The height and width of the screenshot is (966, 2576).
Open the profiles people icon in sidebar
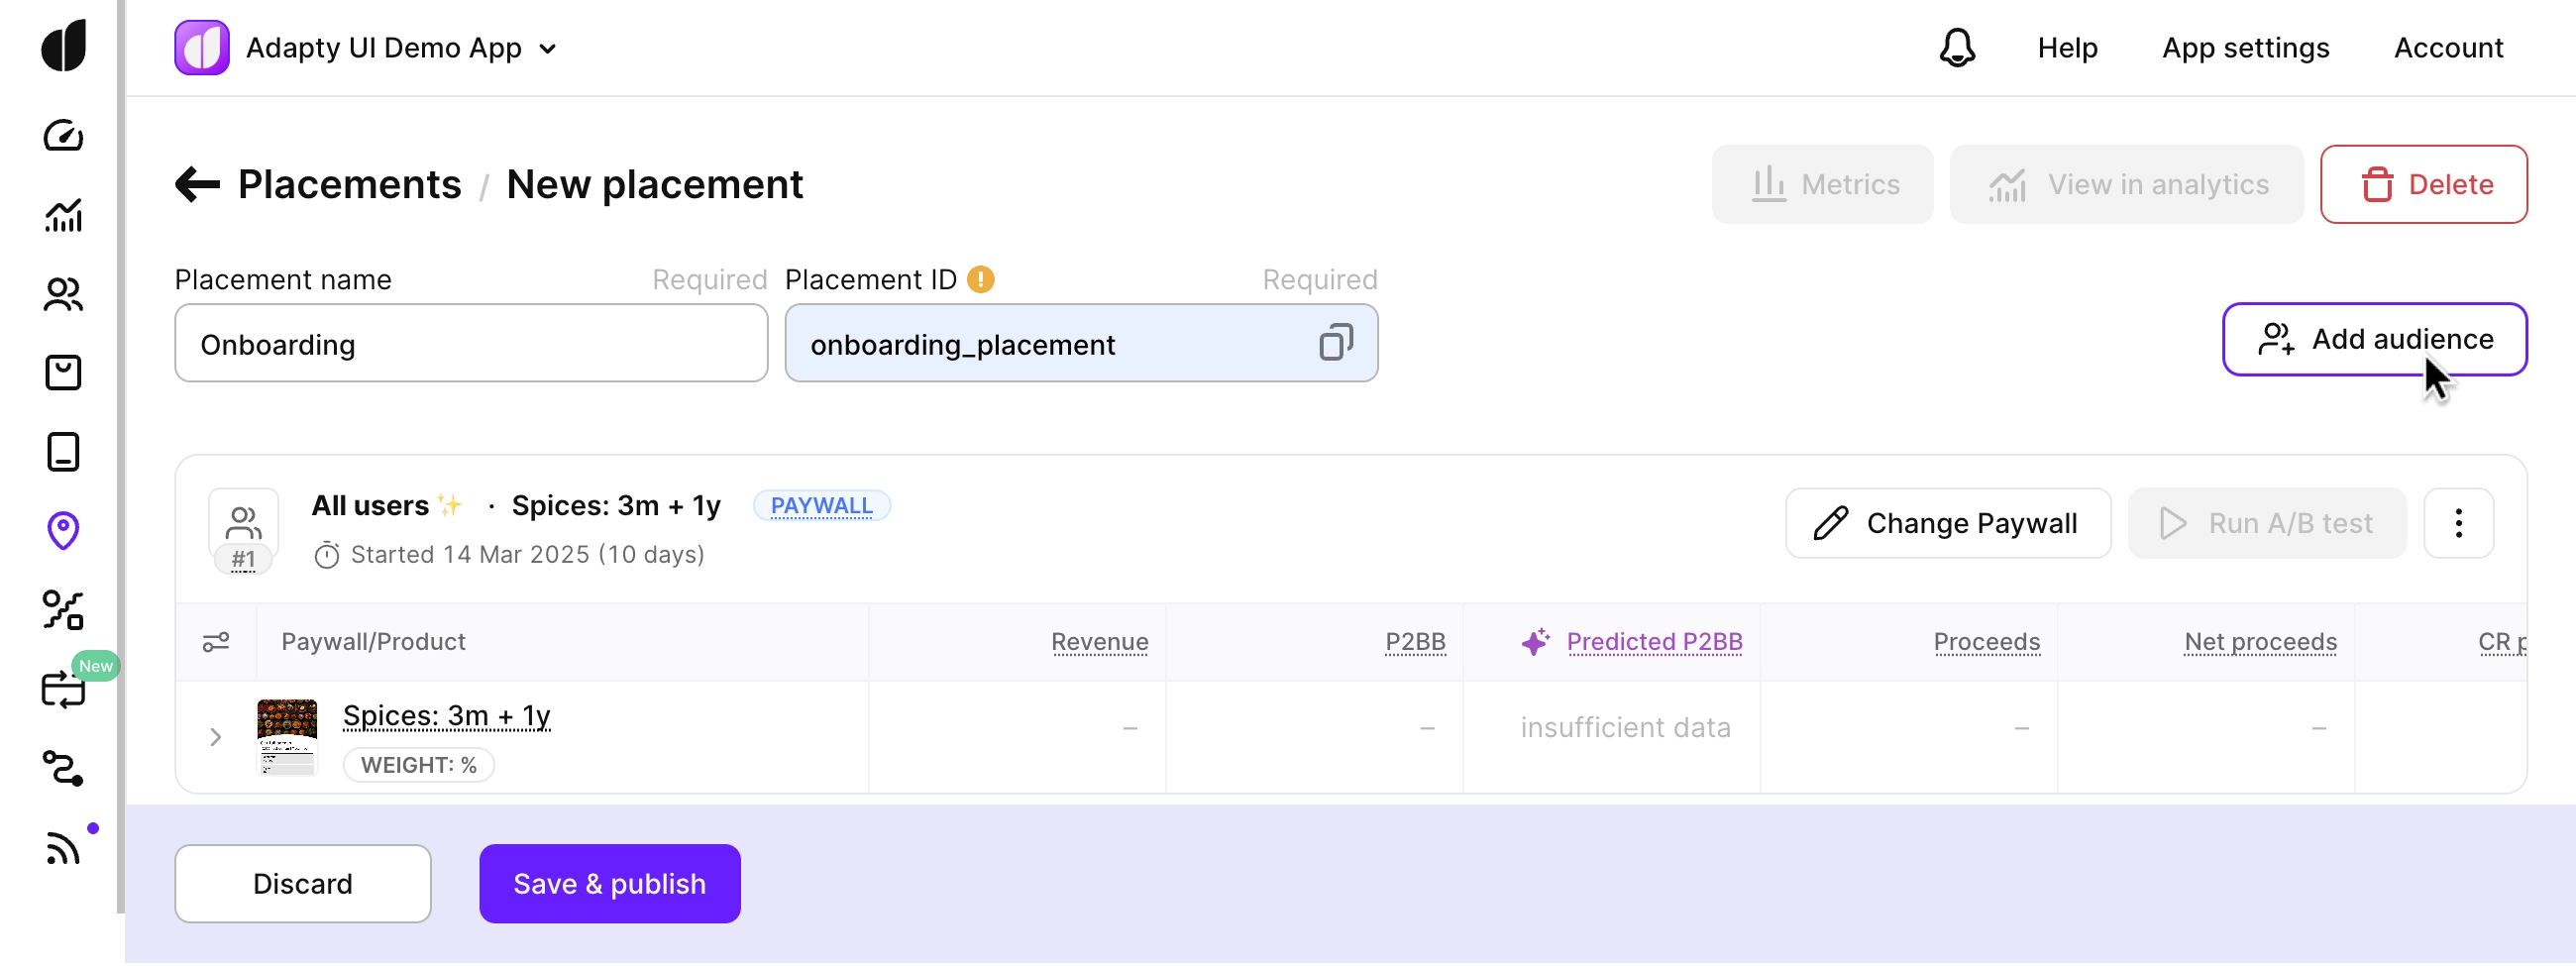click(x=63, y=294)
